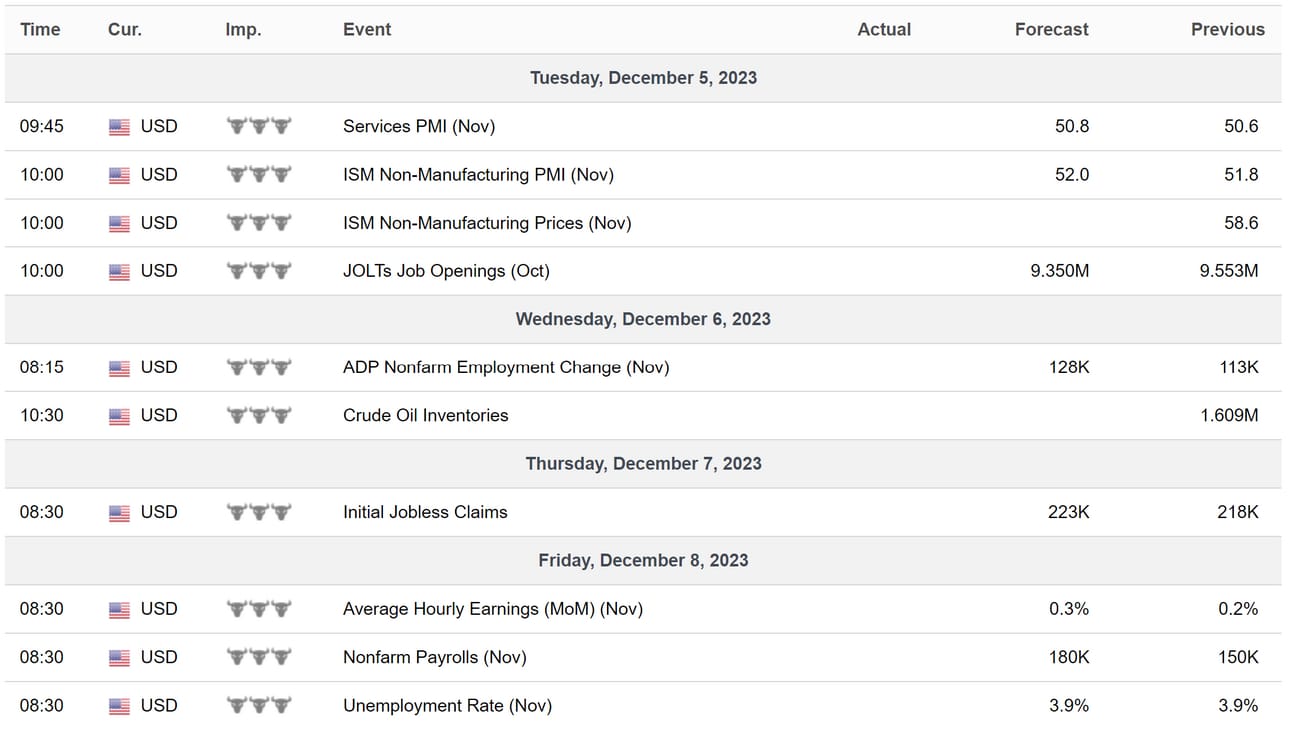
Task: Click bull importance icons for Unemployment Rate
Action: [x=259, y=706]
